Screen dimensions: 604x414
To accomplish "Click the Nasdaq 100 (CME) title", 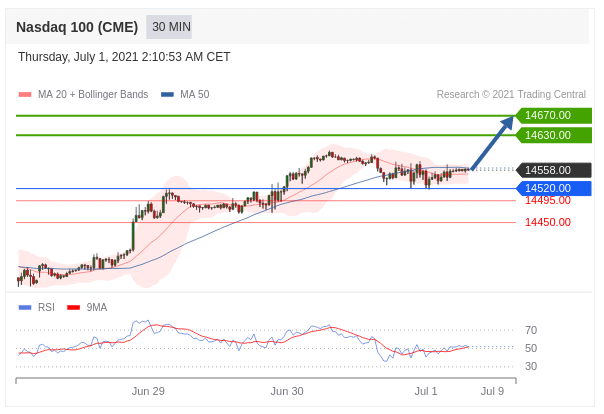I will [77, 27].
